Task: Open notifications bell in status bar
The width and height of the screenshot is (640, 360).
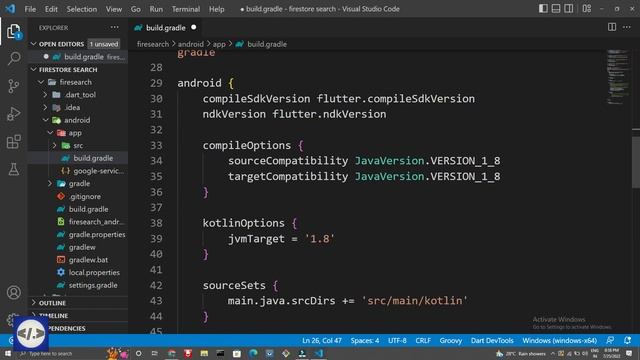Action: pos(627,340)
